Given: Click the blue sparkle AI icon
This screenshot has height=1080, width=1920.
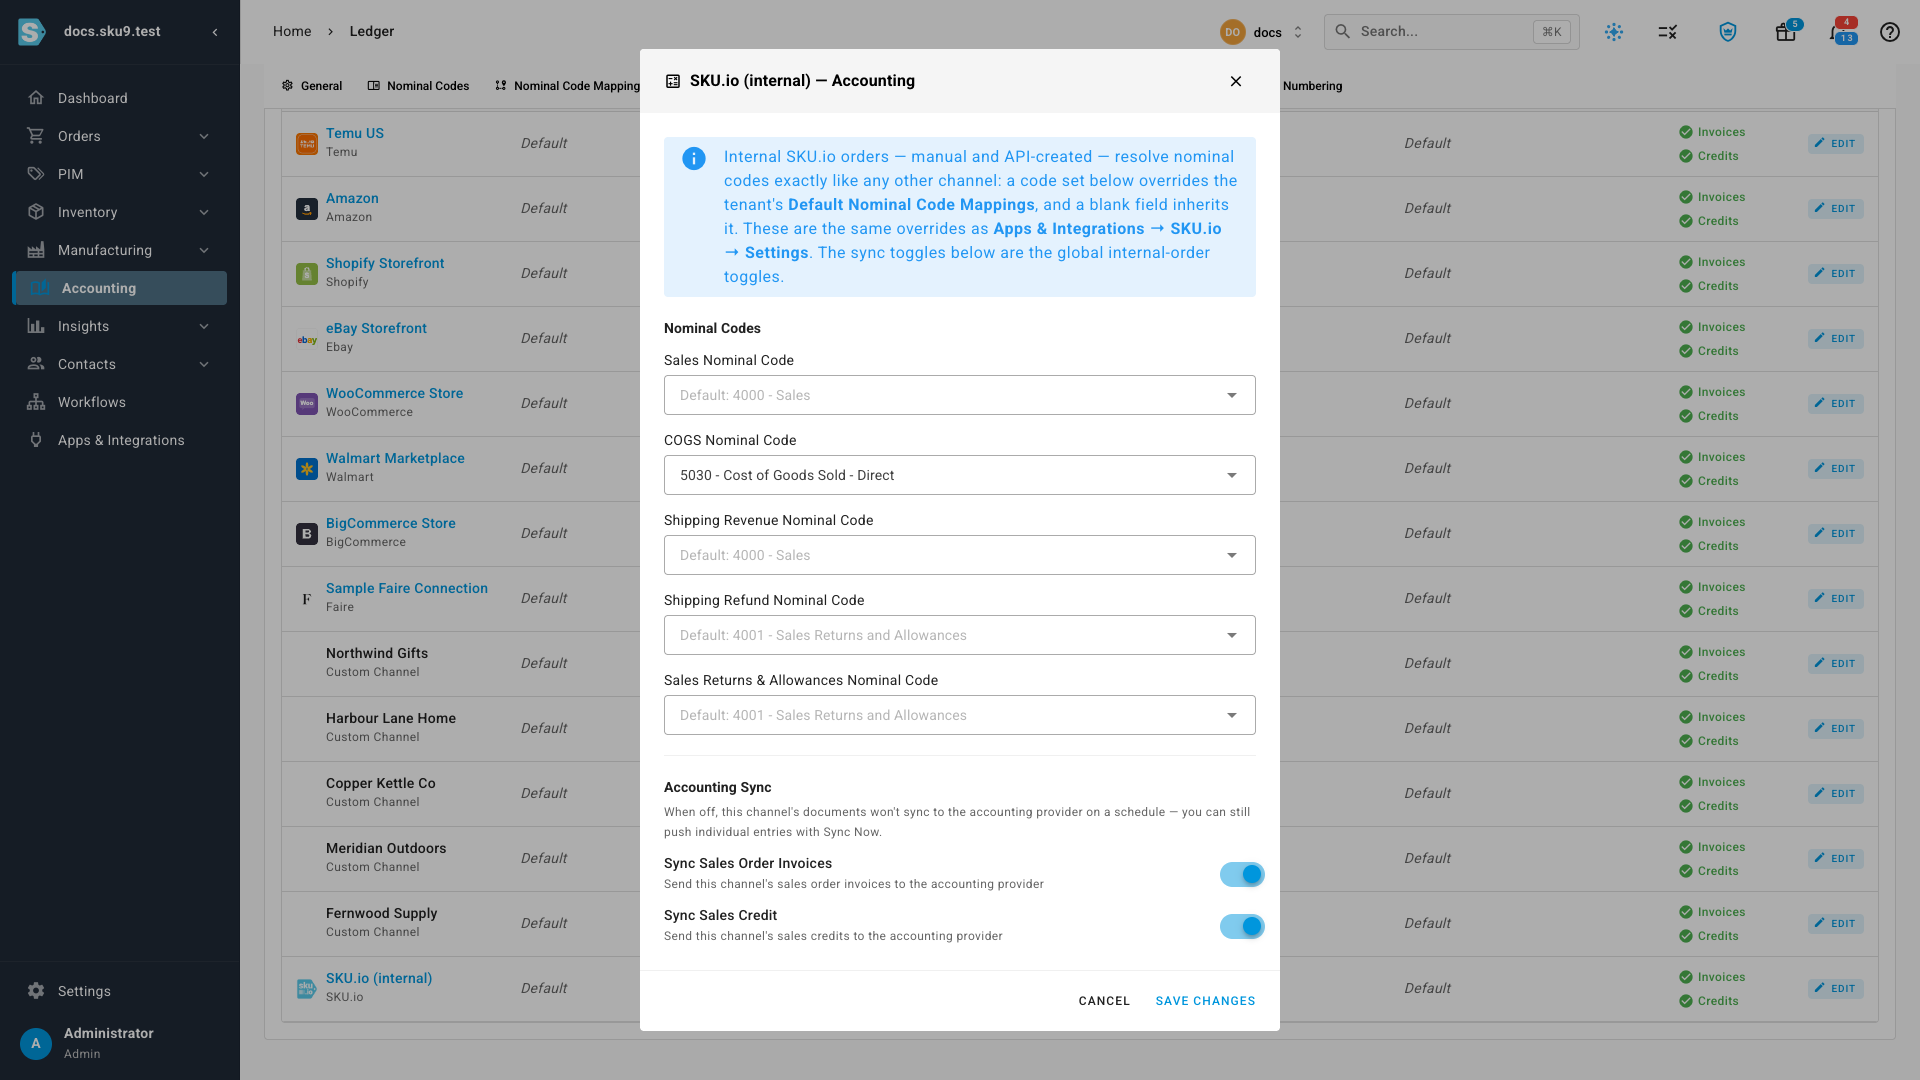Looking at the screenshot, I should [x=1614, y=32].
